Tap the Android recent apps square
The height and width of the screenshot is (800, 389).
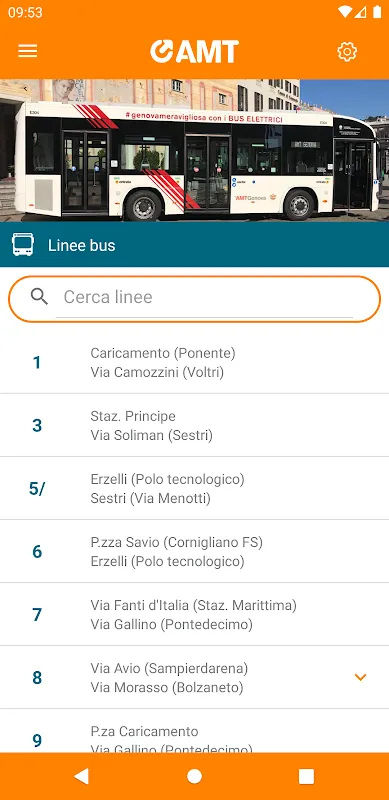tap(306, 776)
